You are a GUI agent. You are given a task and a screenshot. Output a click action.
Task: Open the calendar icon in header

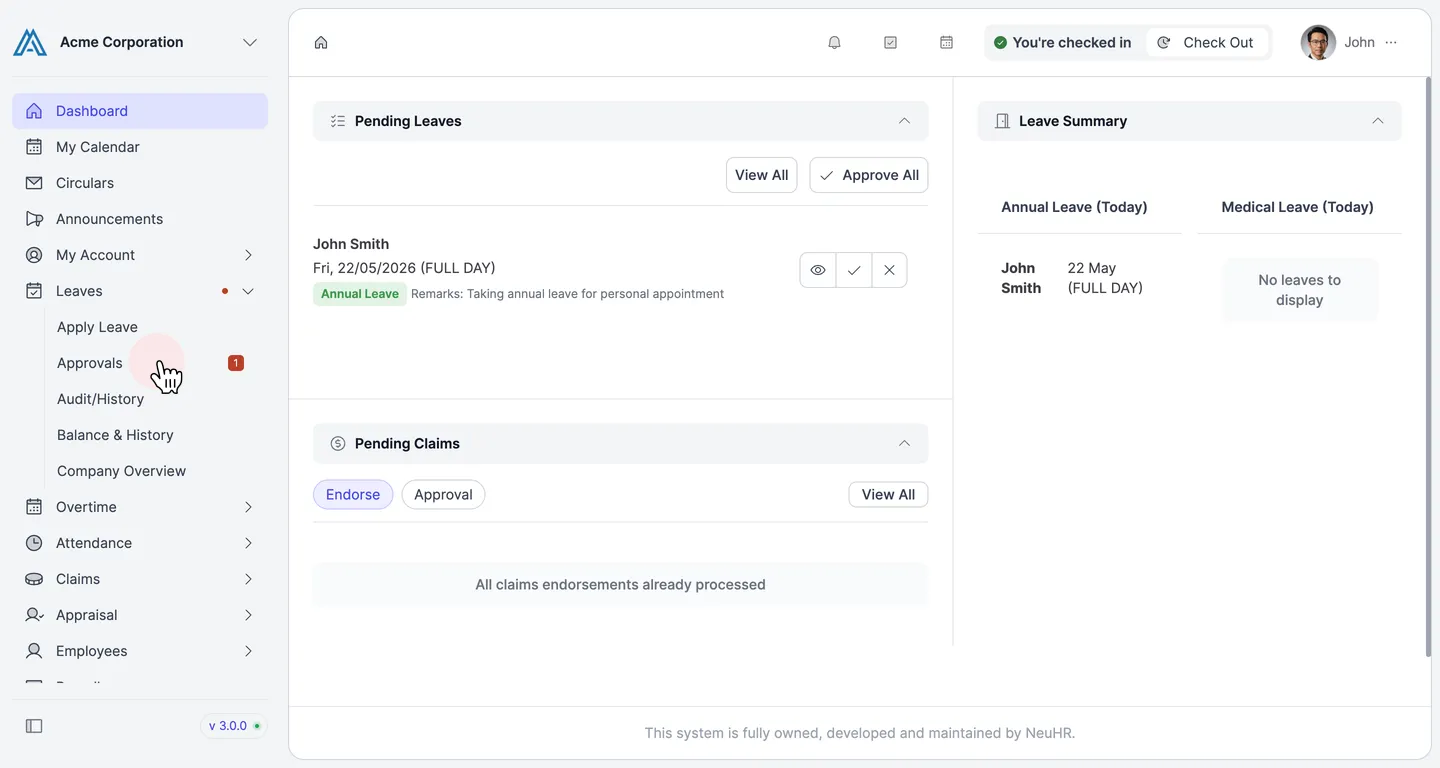pos(946,42)
